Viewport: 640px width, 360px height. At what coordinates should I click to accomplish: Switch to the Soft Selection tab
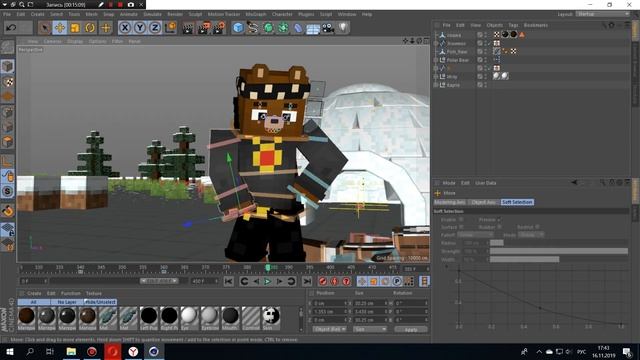click(517, 202)
